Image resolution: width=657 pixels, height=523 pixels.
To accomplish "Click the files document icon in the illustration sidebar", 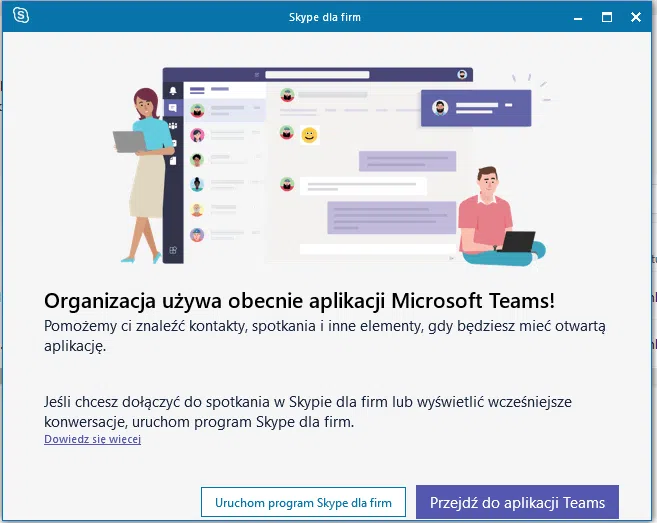I will [x=172, y=160].
